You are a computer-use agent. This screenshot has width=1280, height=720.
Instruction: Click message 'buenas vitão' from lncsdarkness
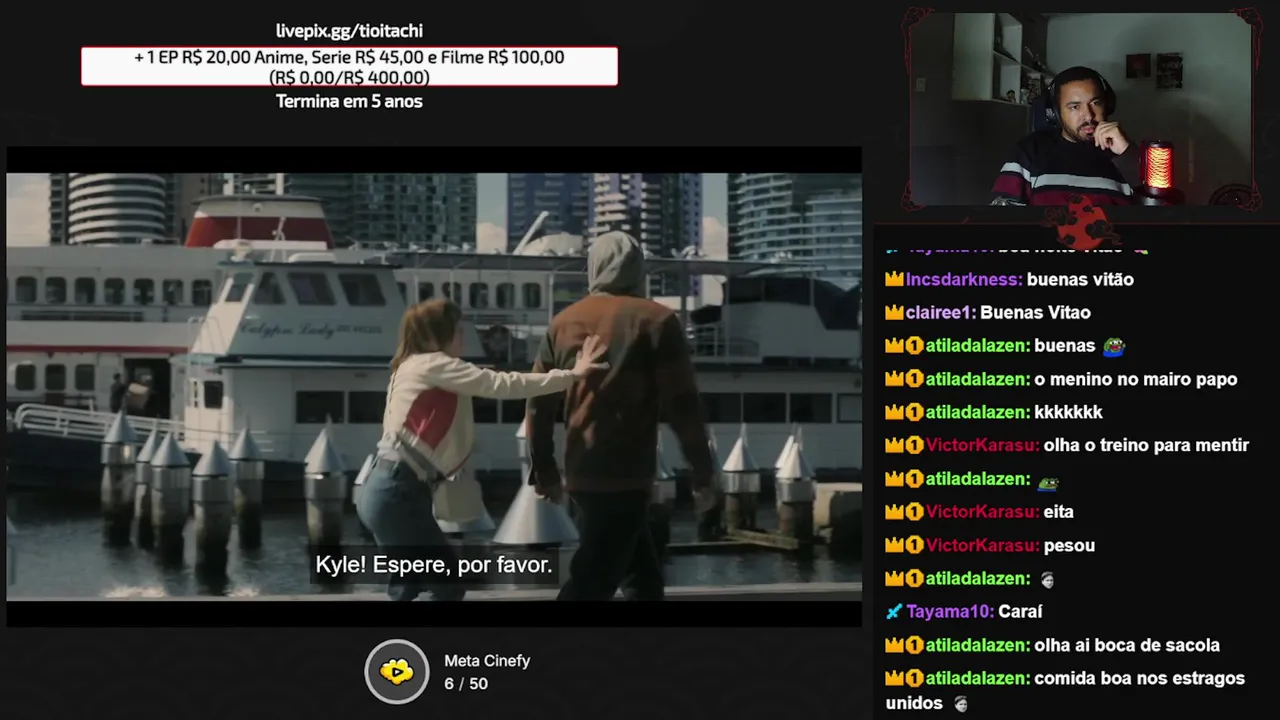[1080, 280]
